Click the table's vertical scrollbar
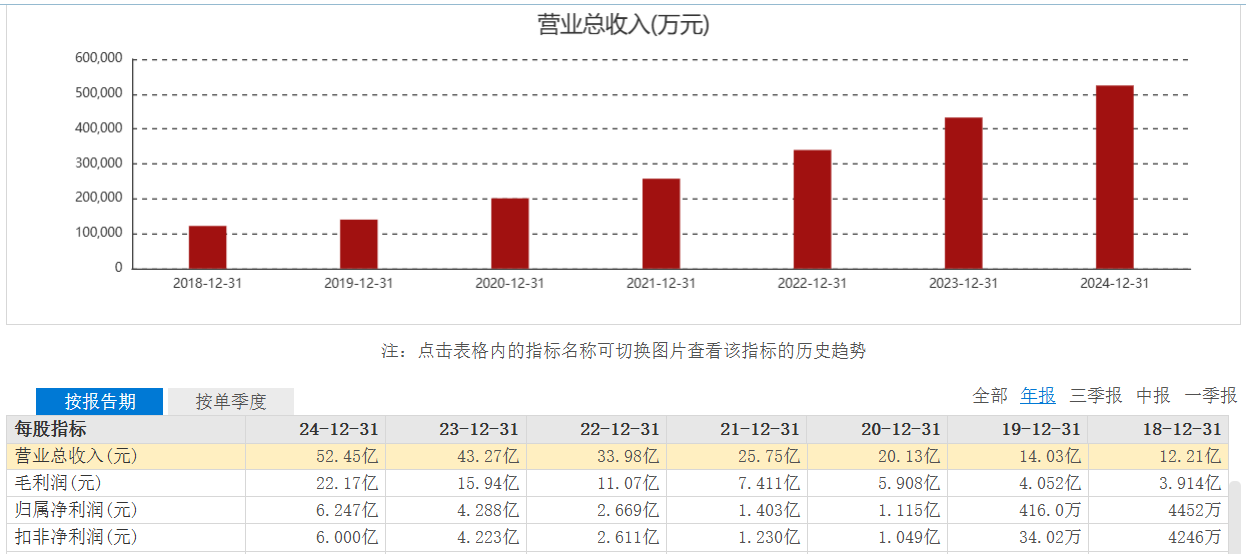Screen dimensions: 1246x554 click(1237, 515)
